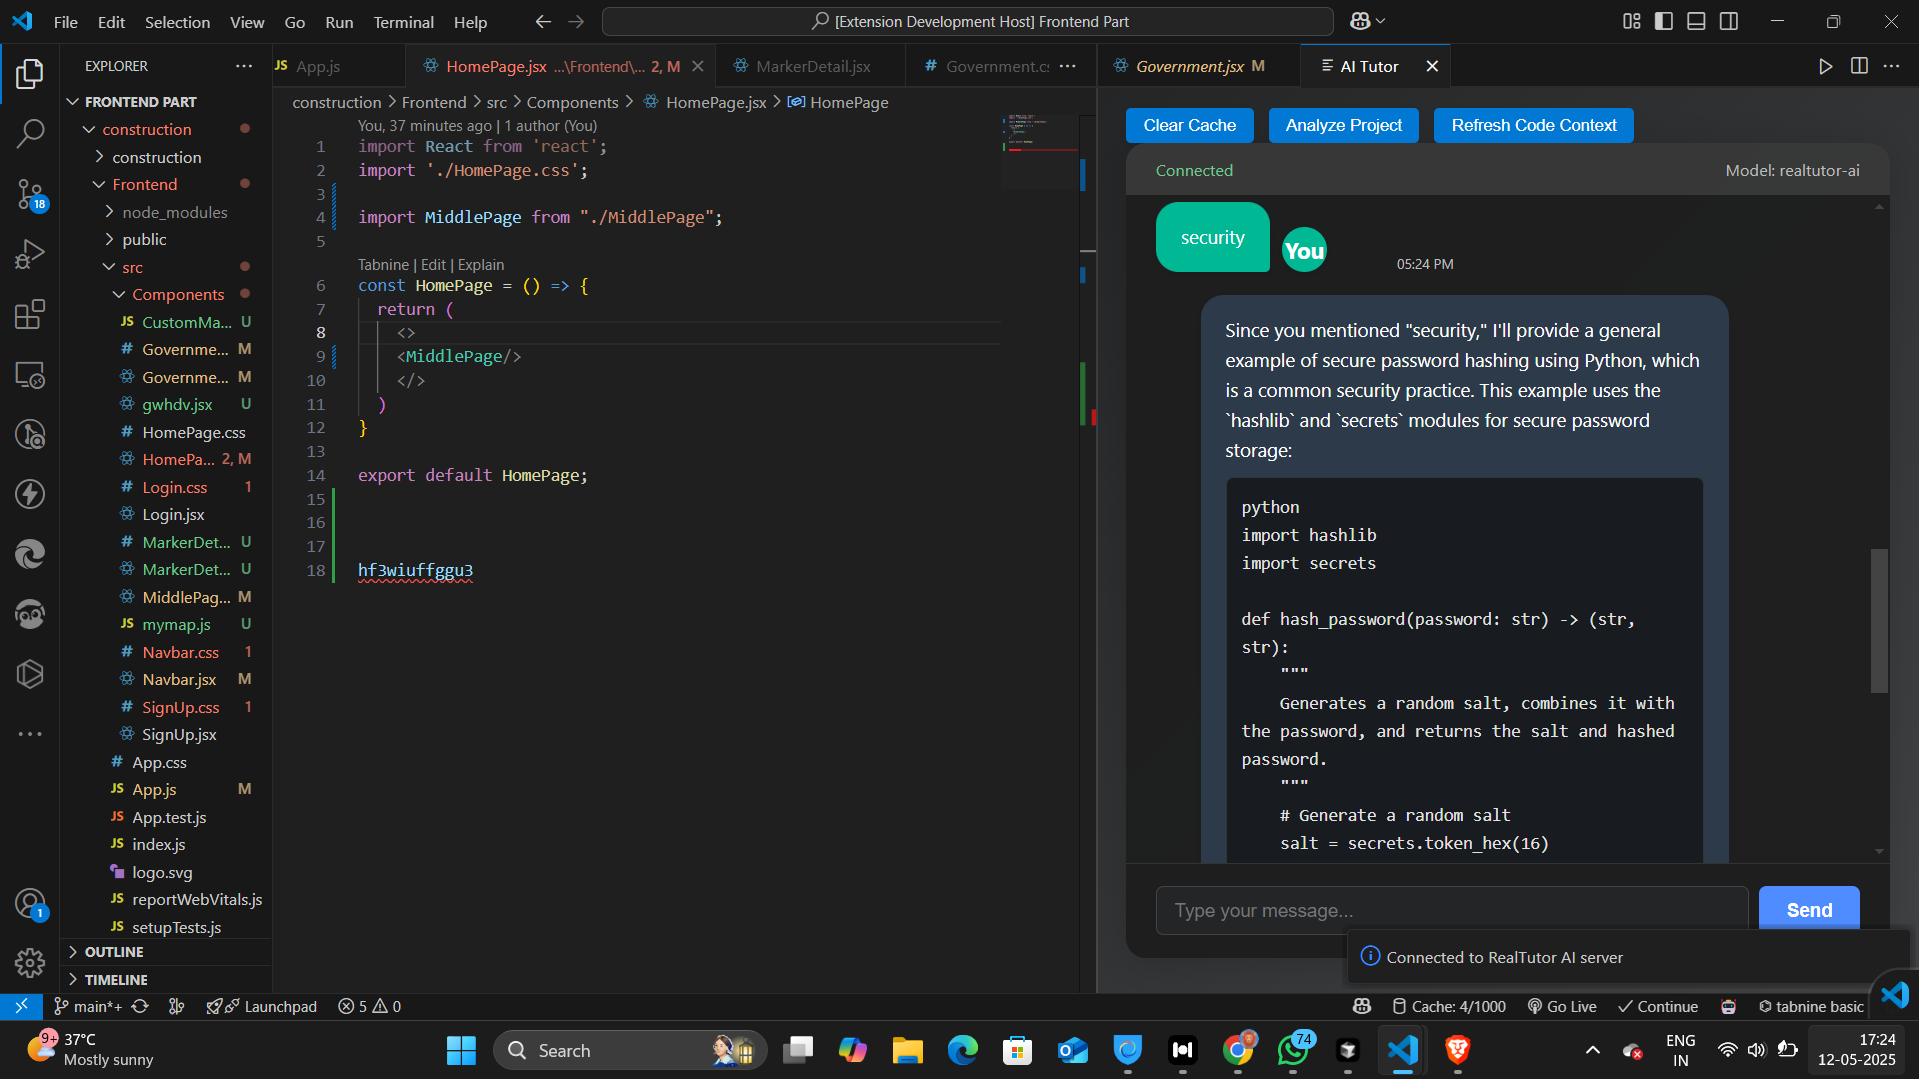This screenshot has width=1919, height=1079.
Task: Synchronize changes in the status bar
Action: point(140,1006)
